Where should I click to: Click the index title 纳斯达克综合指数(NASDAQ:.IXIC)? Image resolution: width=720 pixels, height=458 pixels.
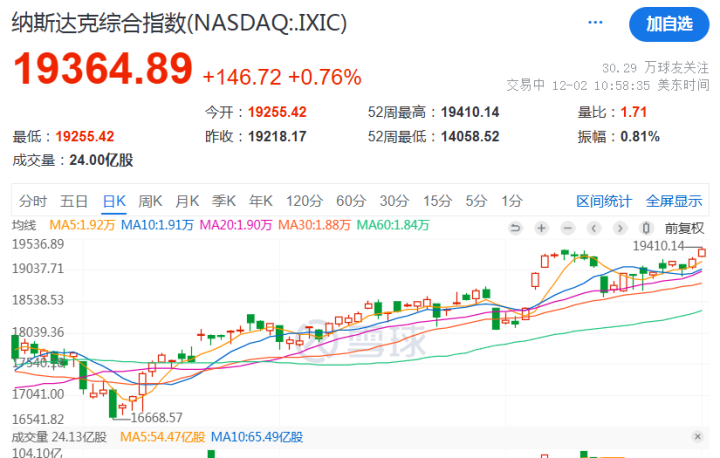179,23
